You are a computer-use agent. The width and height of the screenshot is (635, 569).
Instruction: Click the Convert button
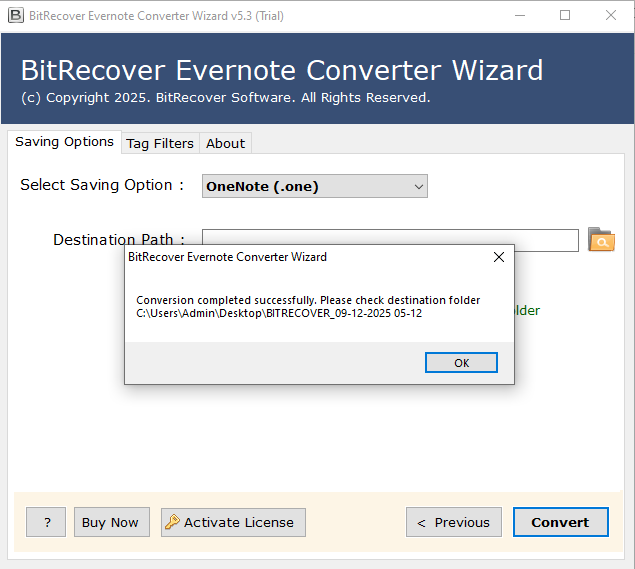[560, 522]
